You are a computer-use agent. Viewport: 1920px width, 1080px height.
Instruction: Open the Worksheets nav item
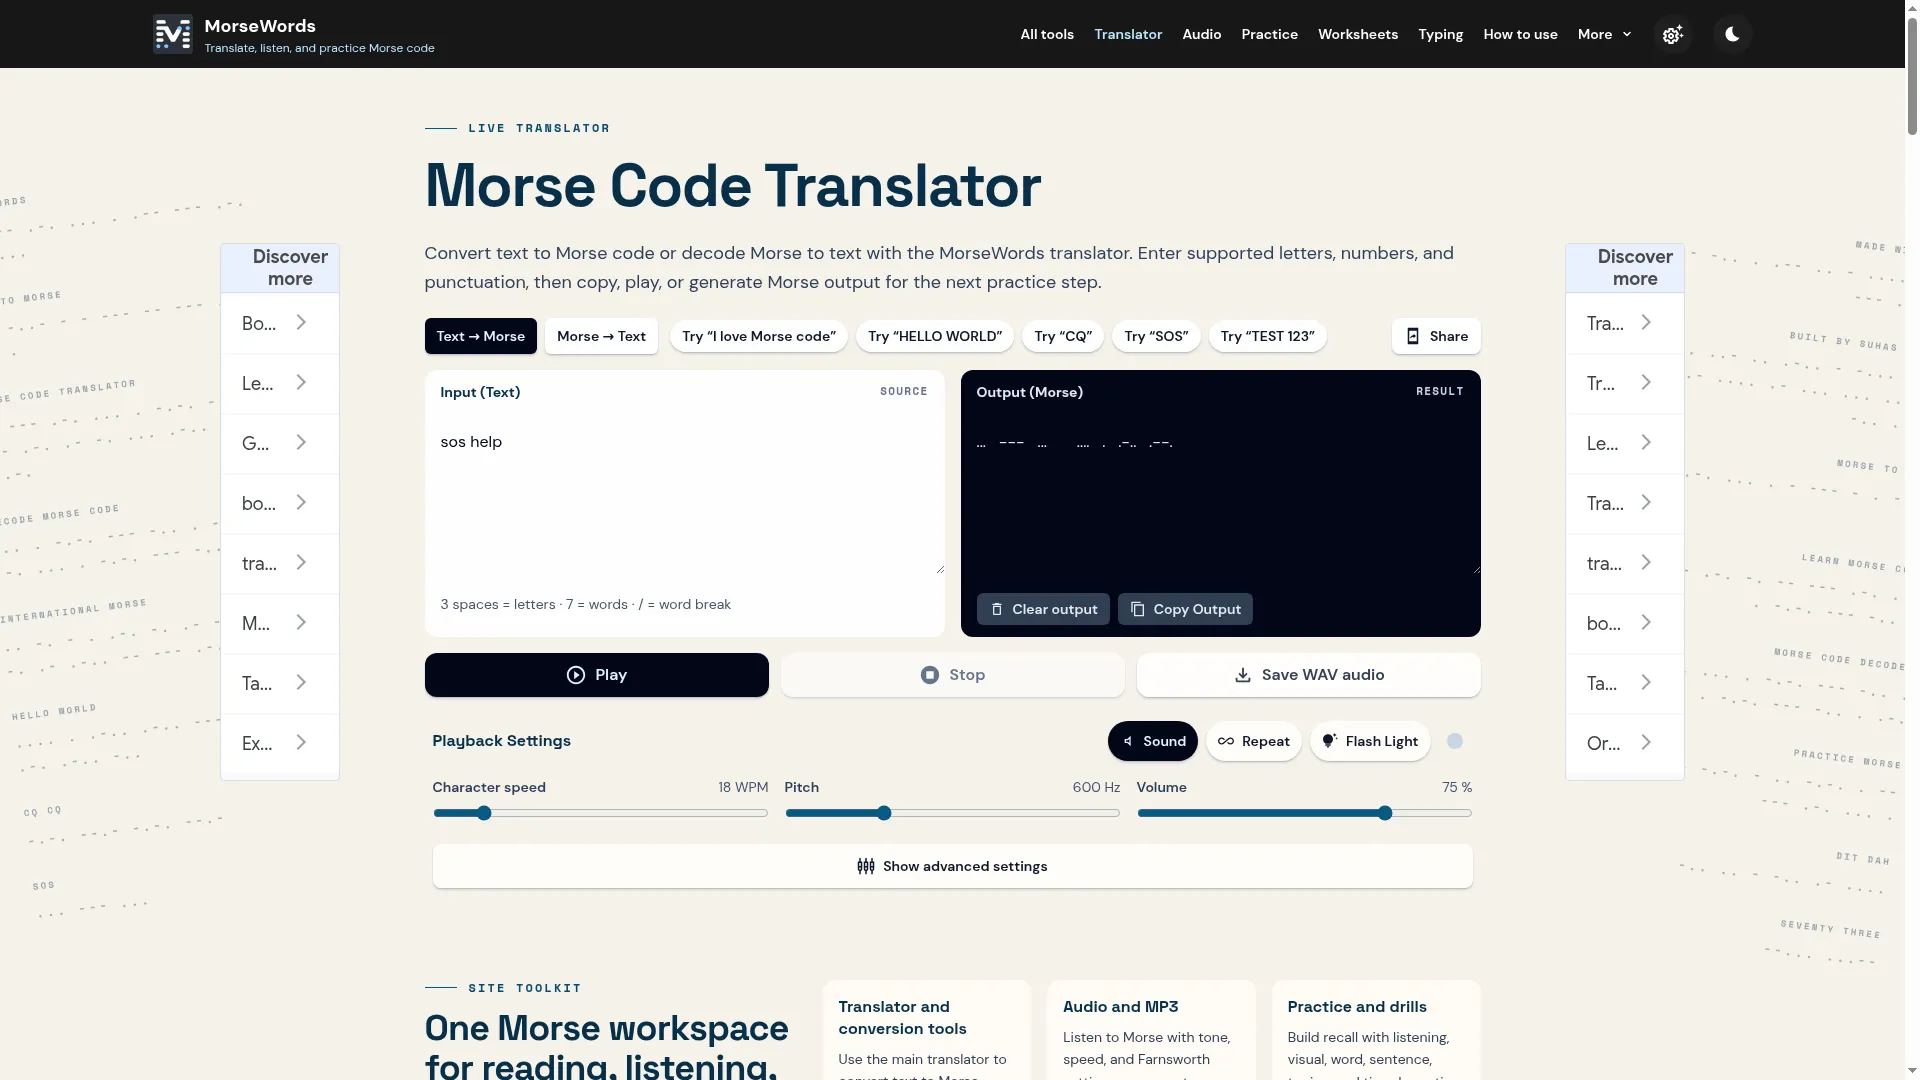pyautogui.click(x=1357, y=34)
